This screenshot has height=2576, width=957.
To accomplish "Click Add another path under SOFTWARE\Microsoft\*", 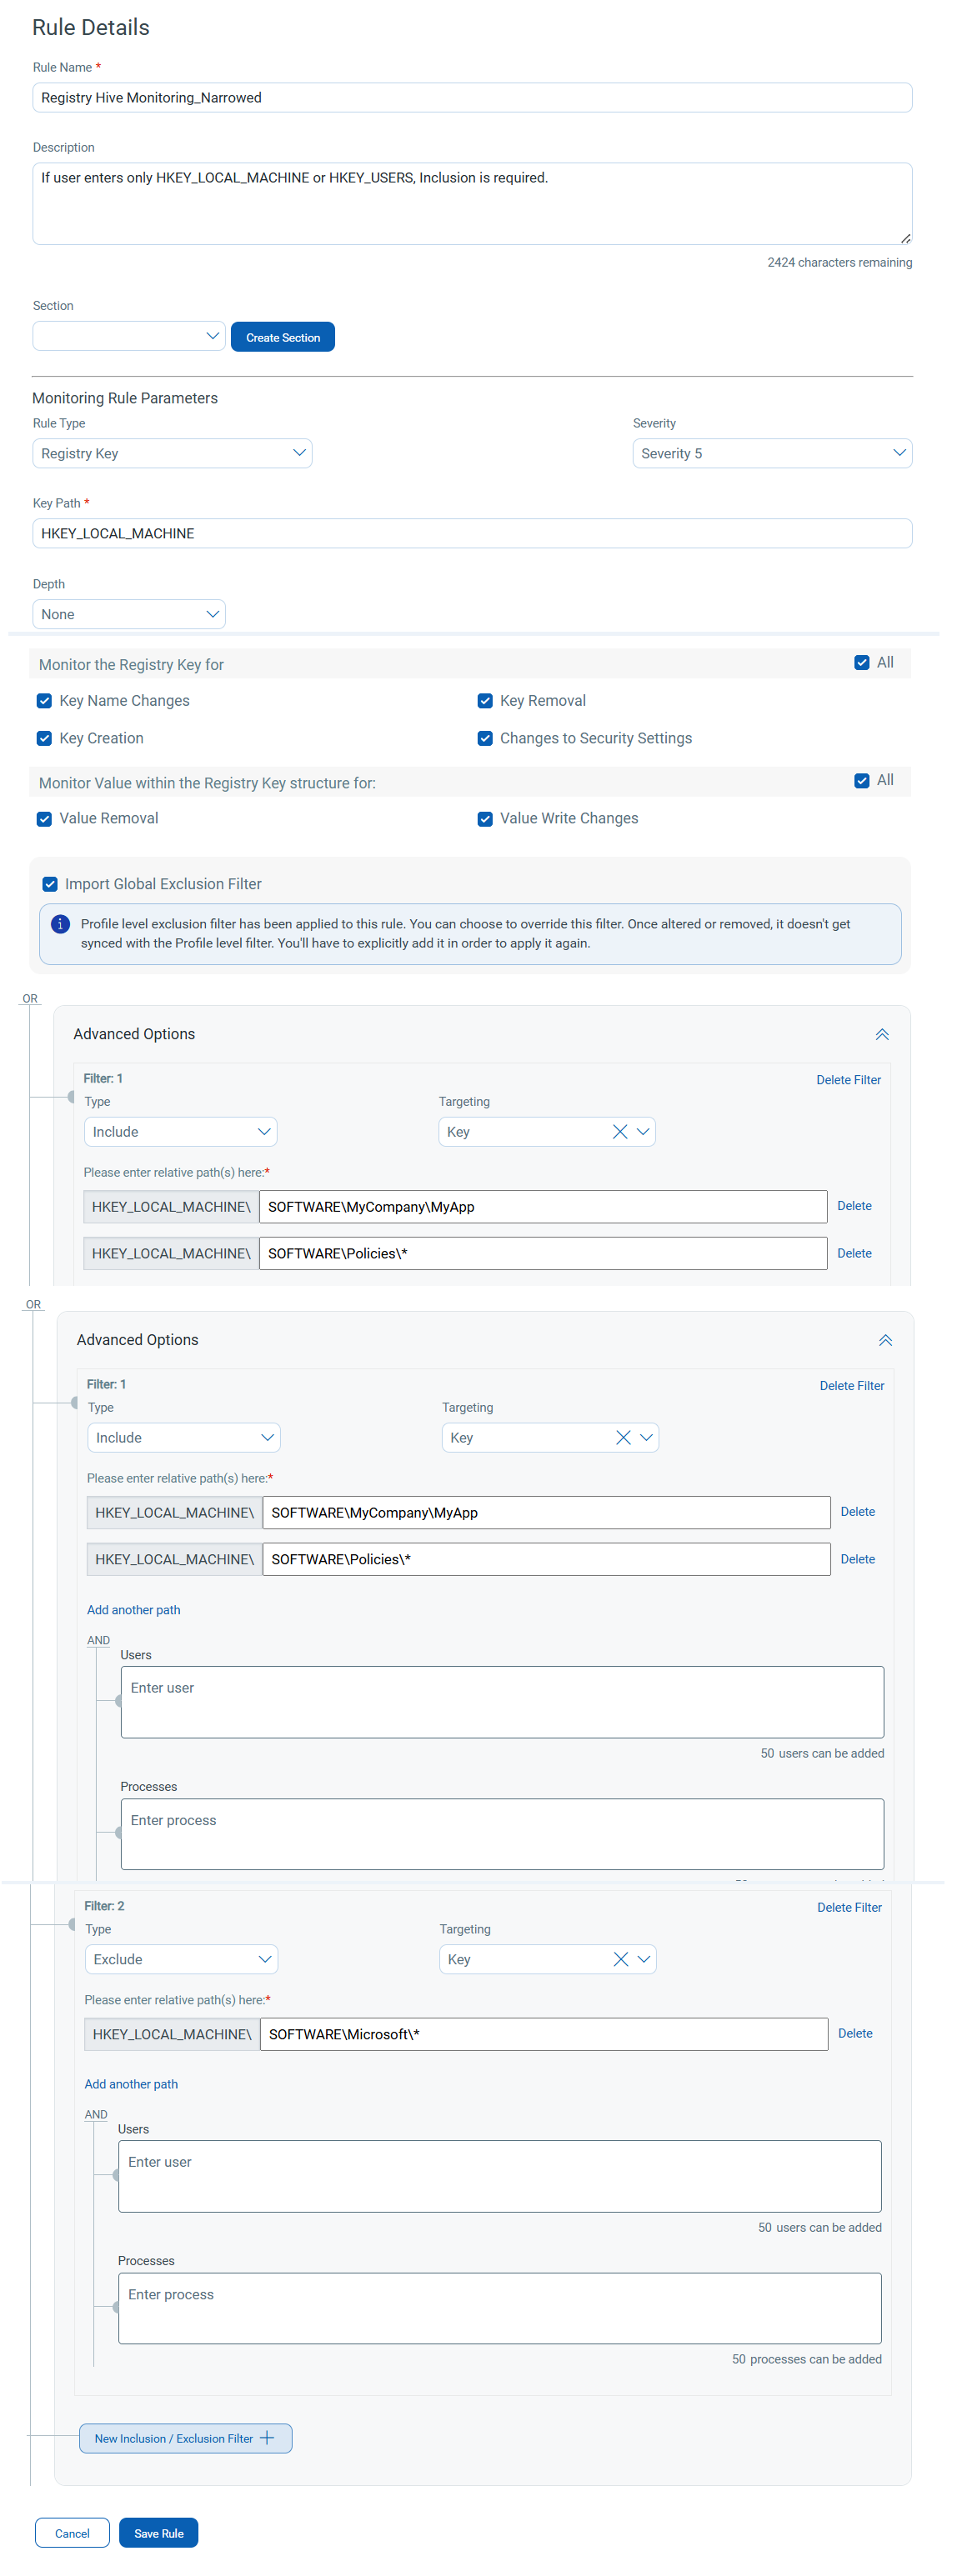I will pyautogui.click(x=131, y=2084).
